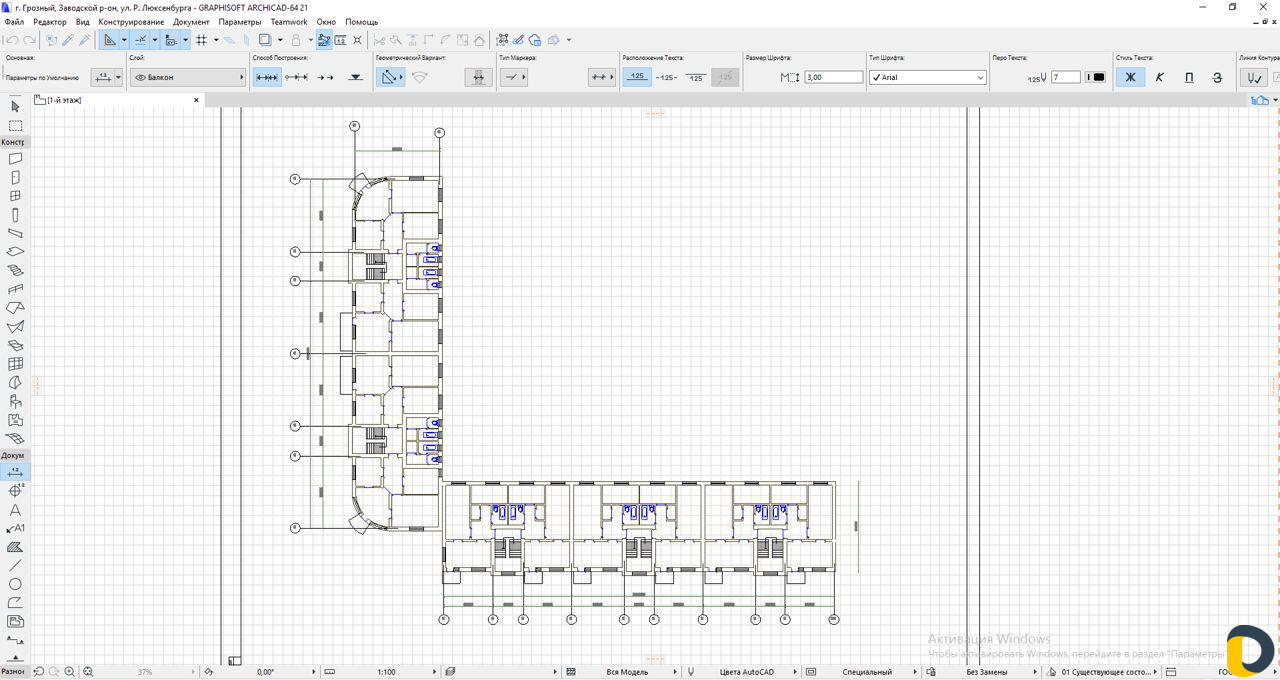Select the Column tool in toolbox
The width and height of the screenshot is (1280, 680).
coord(15,215)
